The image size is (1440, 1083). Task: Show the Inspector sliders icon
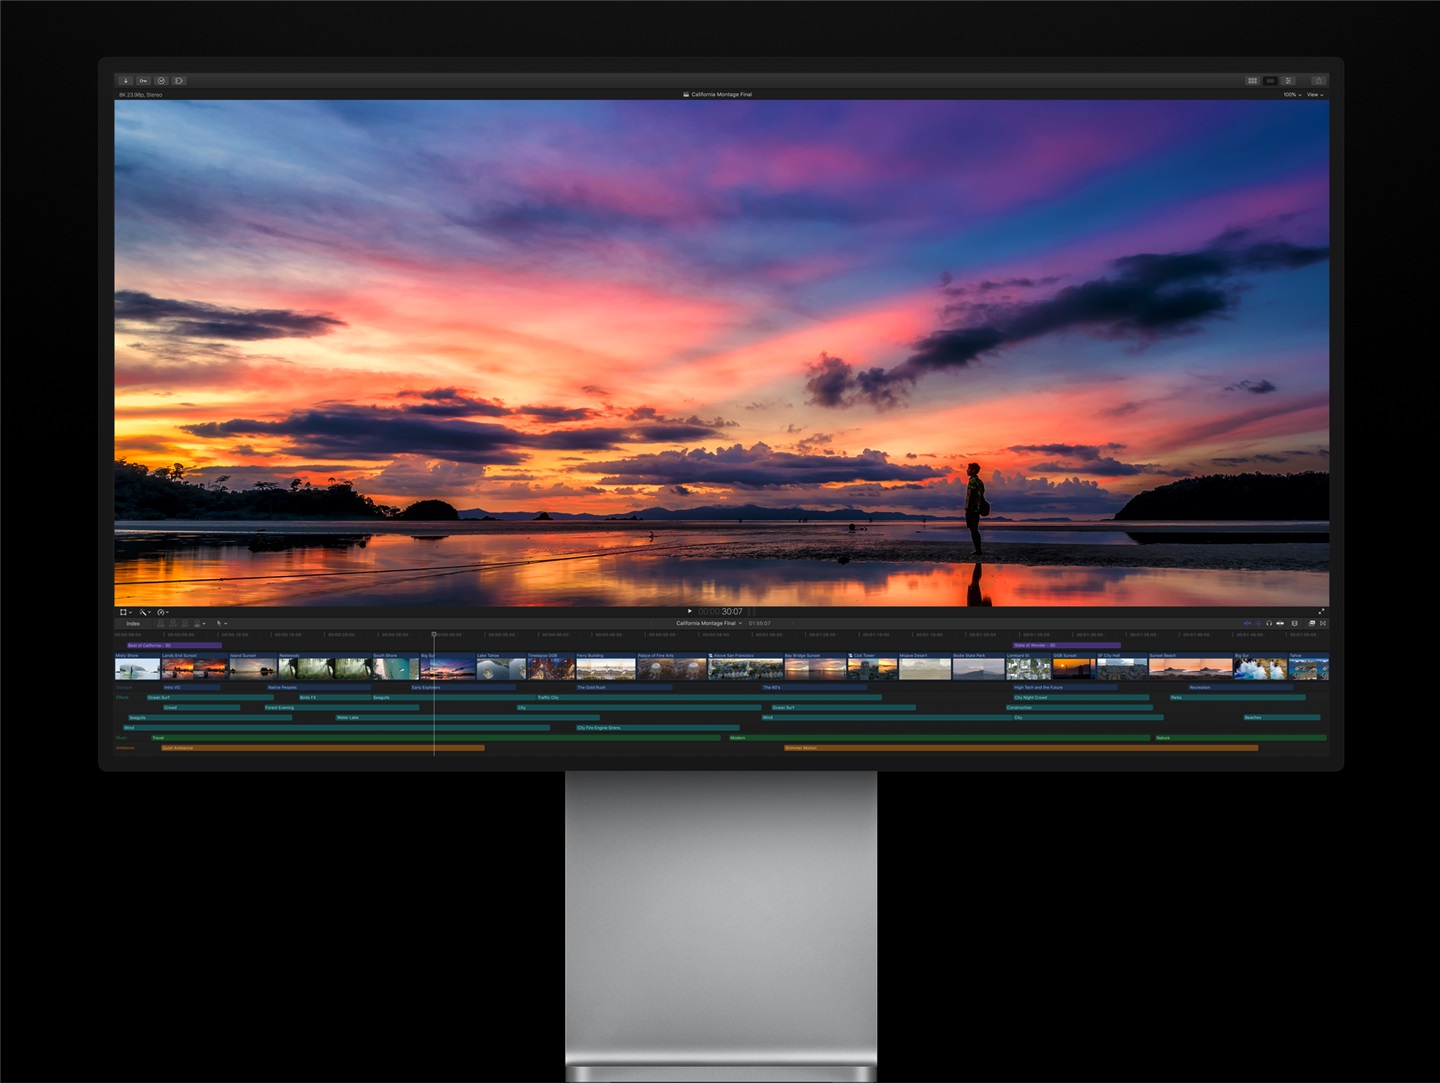pos(1289,80)
